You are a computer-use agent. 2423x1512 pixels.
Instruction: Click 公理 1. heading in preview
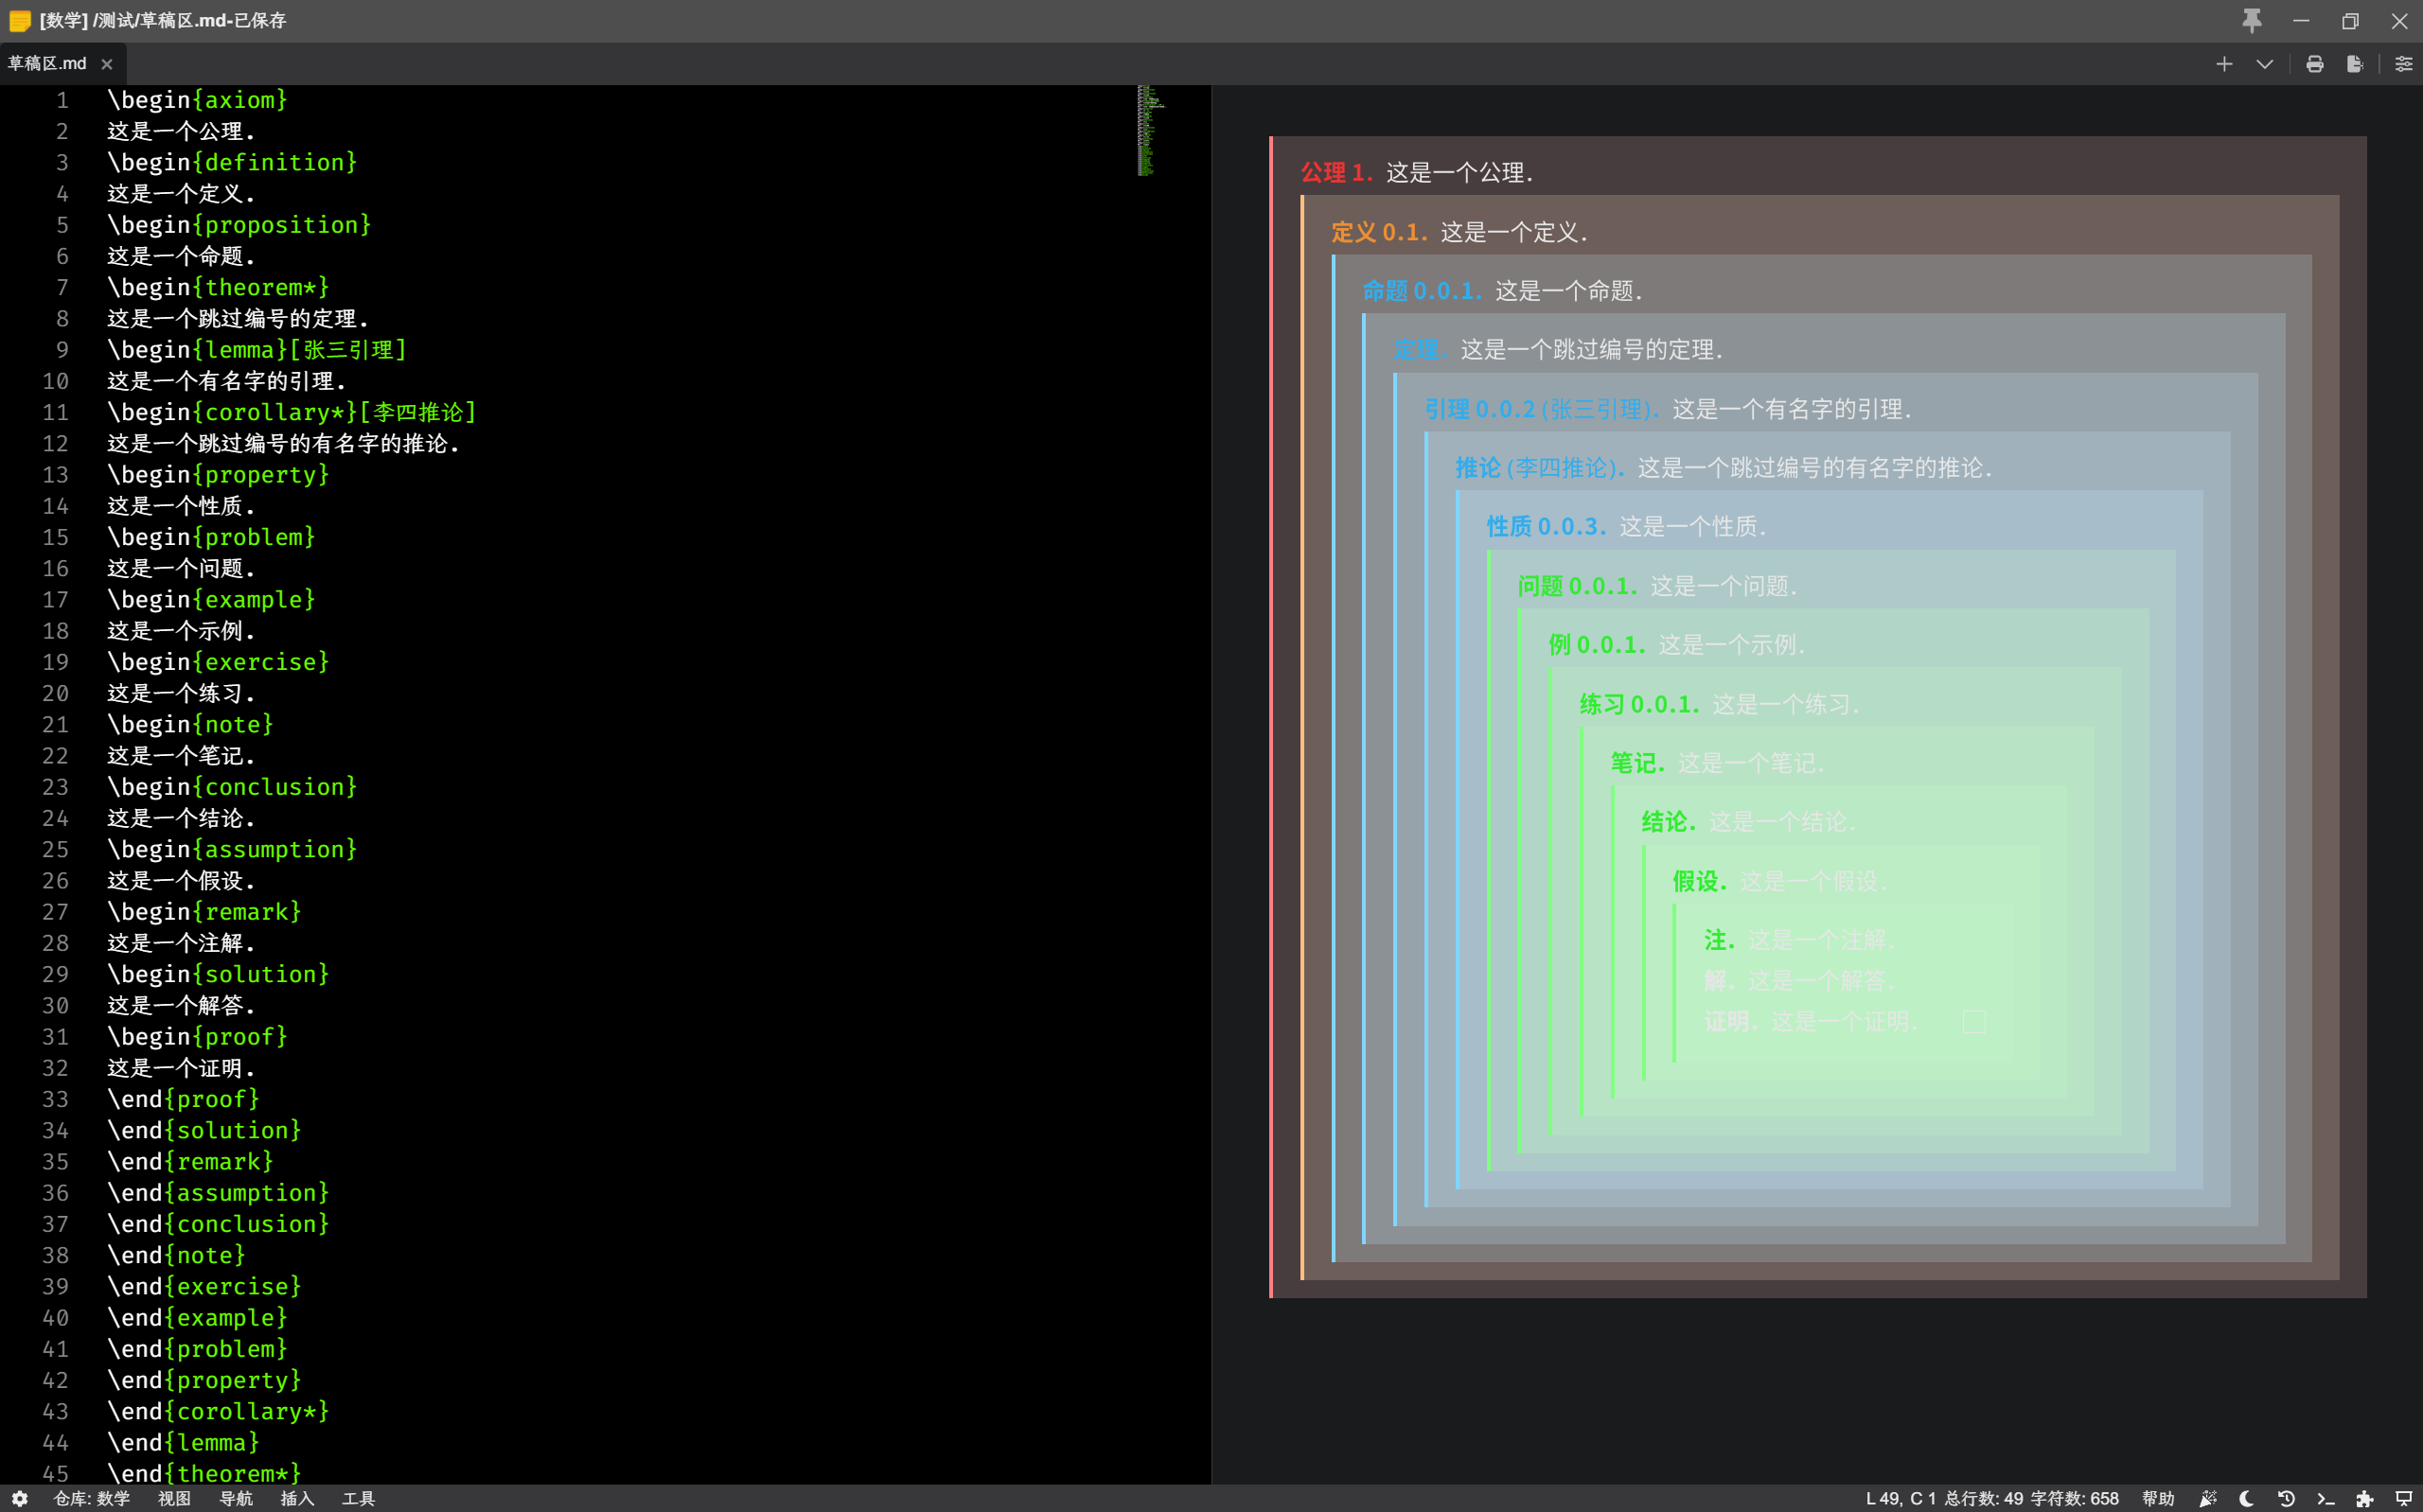(x=1337, y=172)
